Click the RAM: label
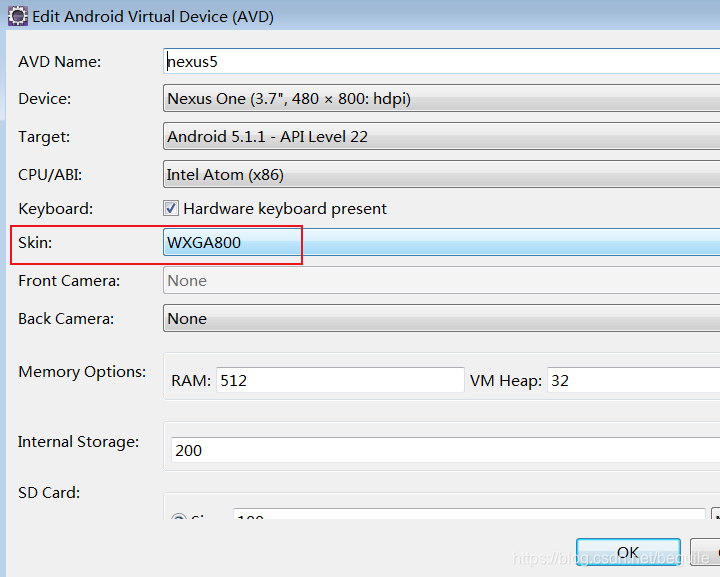This screenshot has height=577, width=720. (x=191, y=381)
